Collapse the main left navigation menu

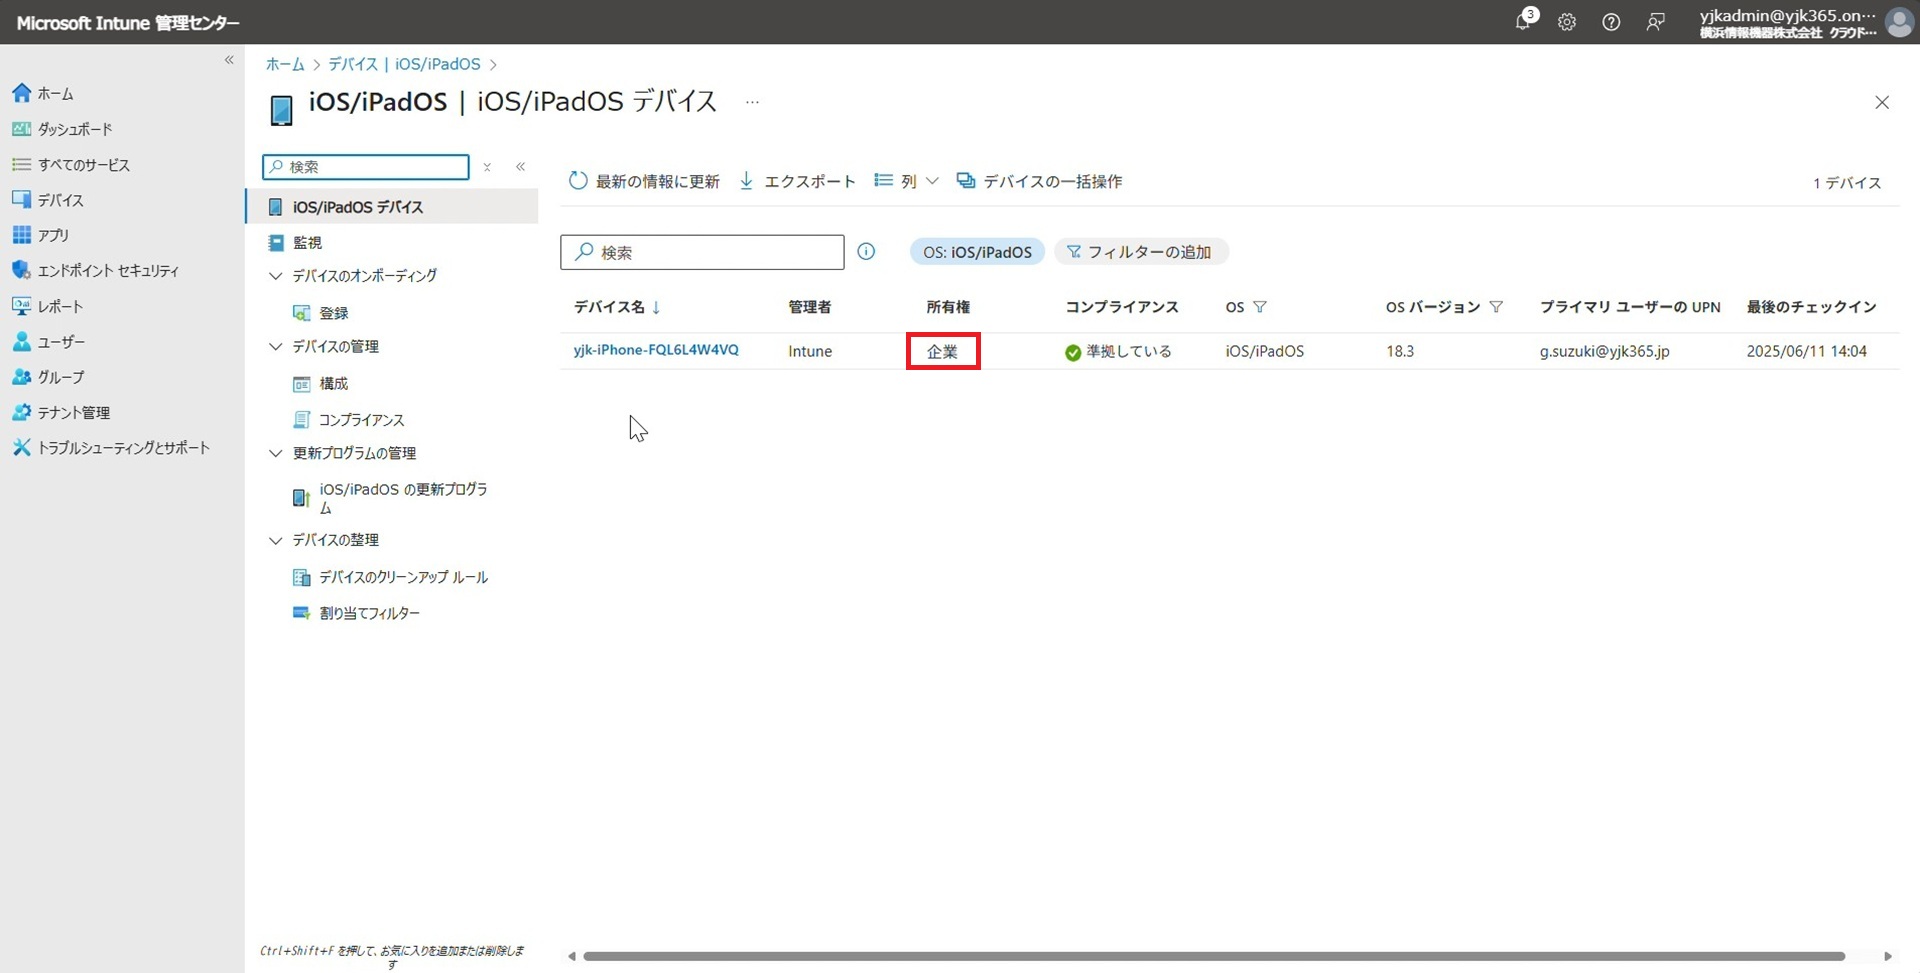tap(229, 60)
